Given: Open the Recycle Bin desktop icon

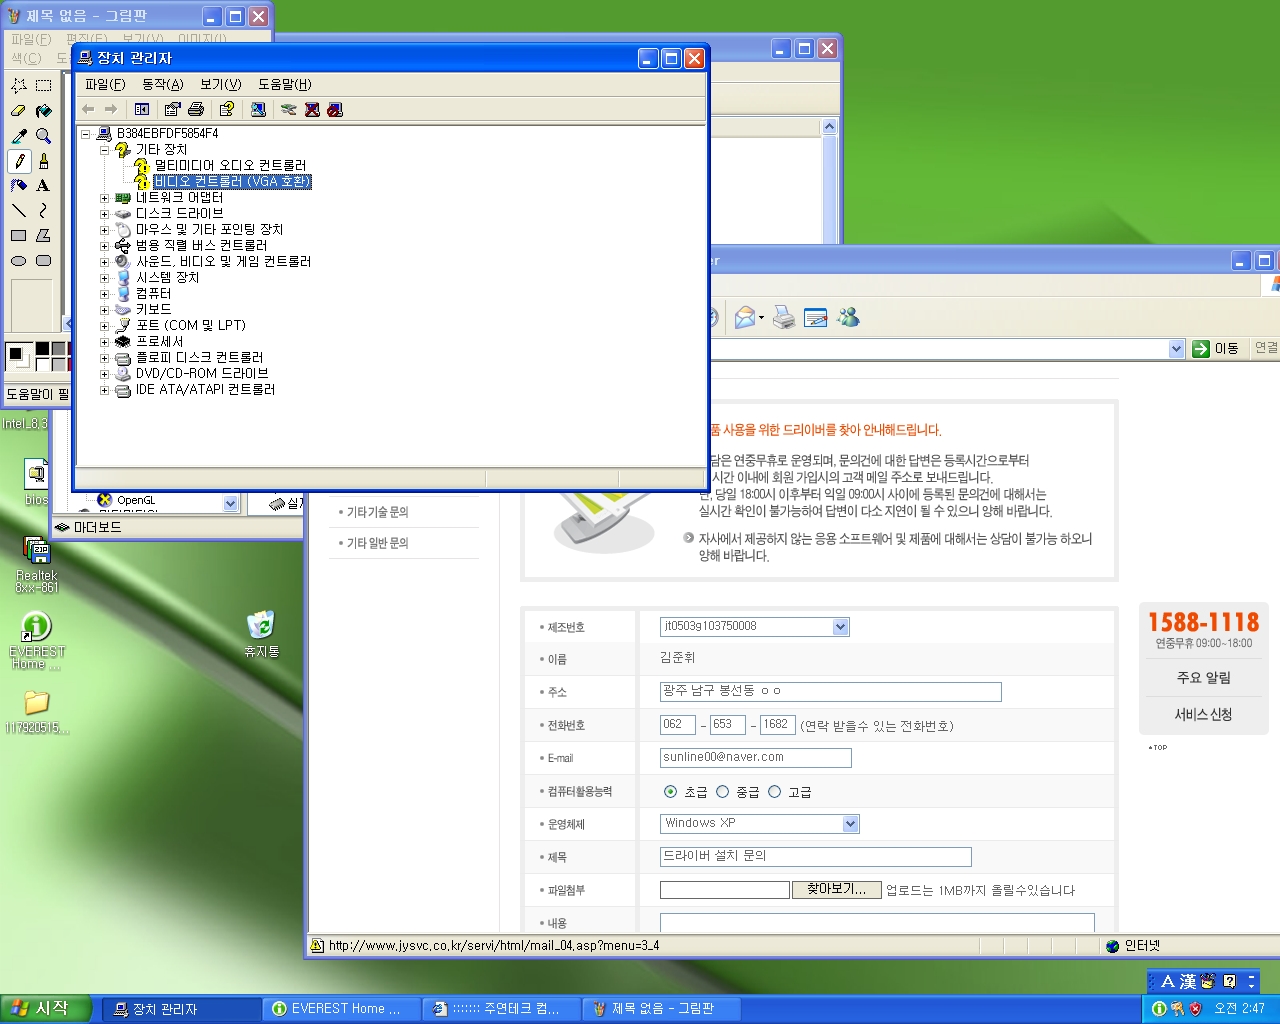Looking at the screenshot, I should tap(261, 626).
